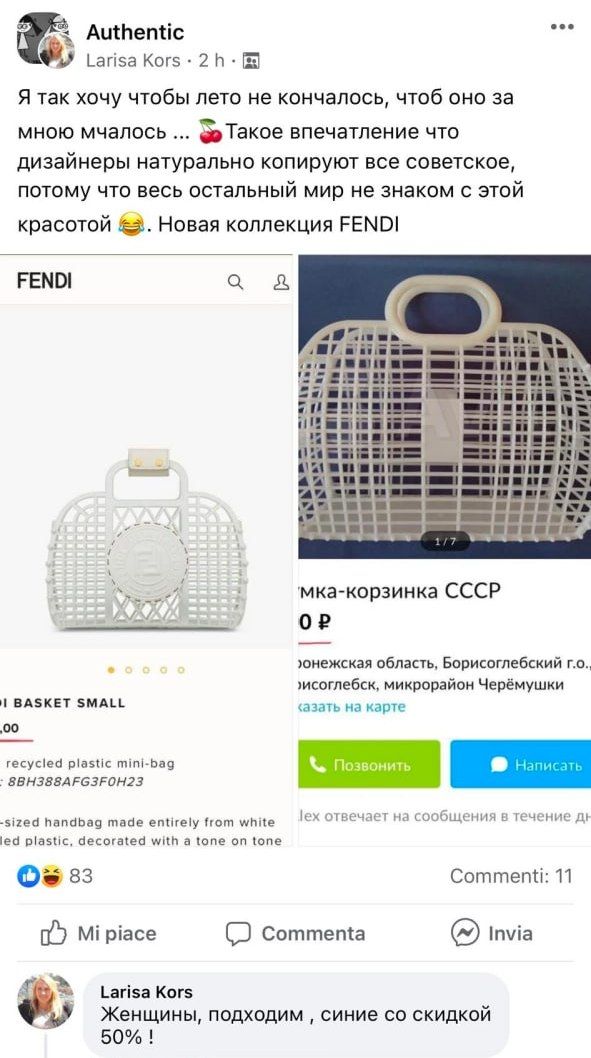Select the first carousel dot under Fendi bag
The width and height of the screenshot is (591, 1058).
(x=111, y=670)
